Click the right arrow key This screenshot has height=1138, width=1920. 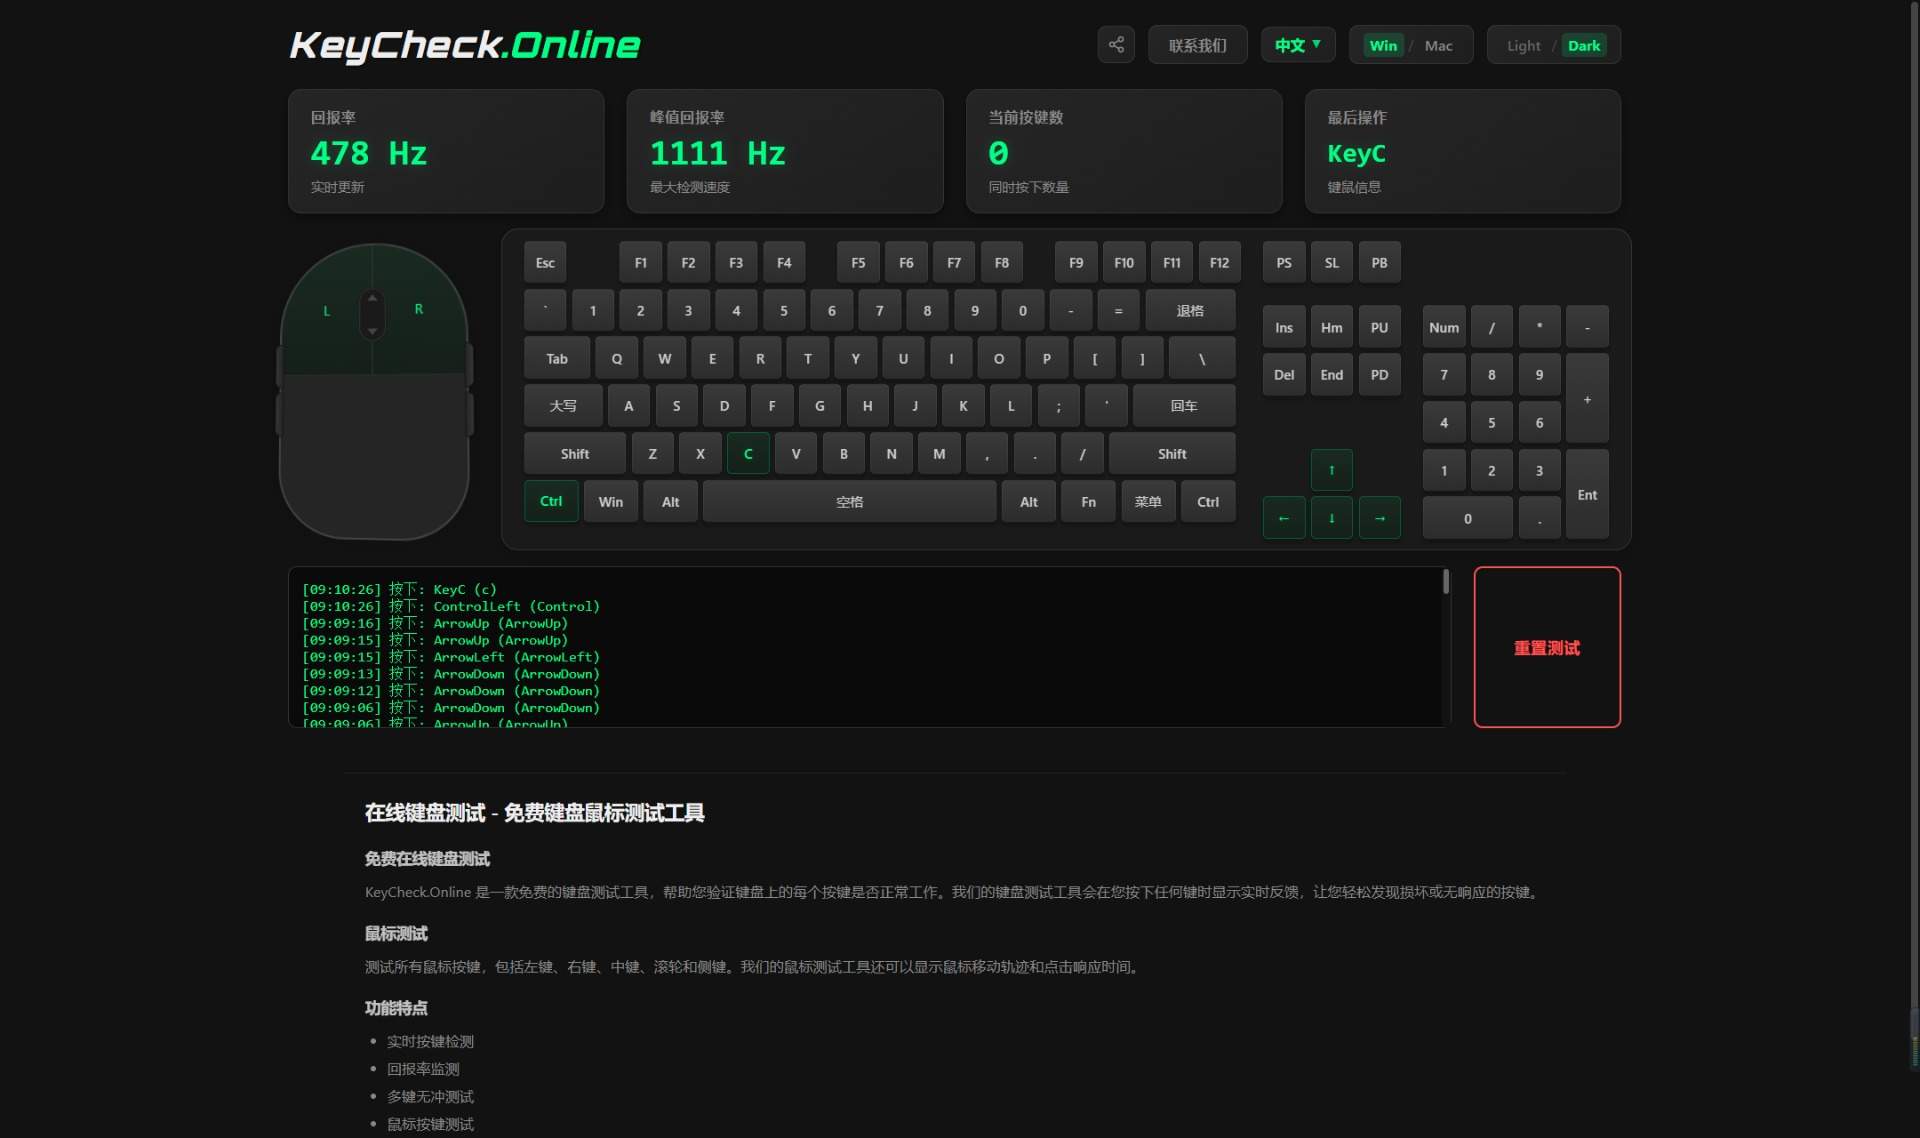pyautogui.click(x=1379, y=518)
